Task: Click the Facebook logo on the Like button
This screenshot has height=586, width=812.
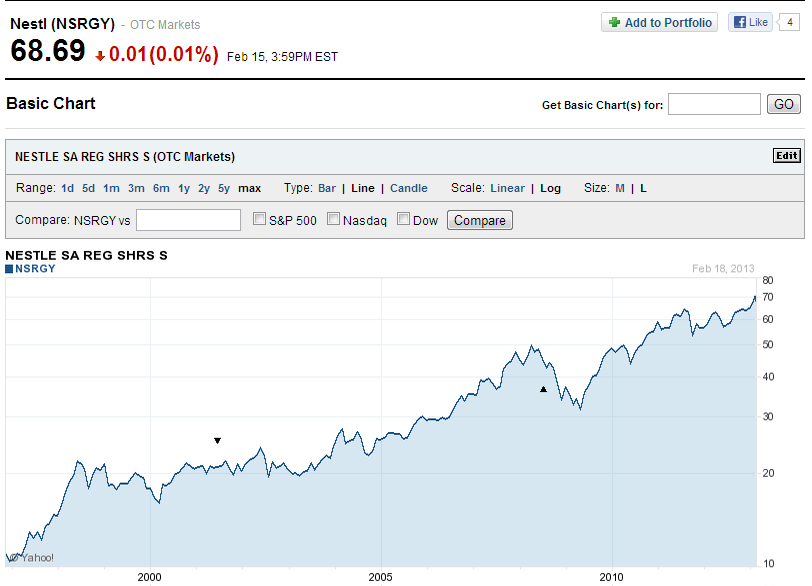Action: pos(740,22)
